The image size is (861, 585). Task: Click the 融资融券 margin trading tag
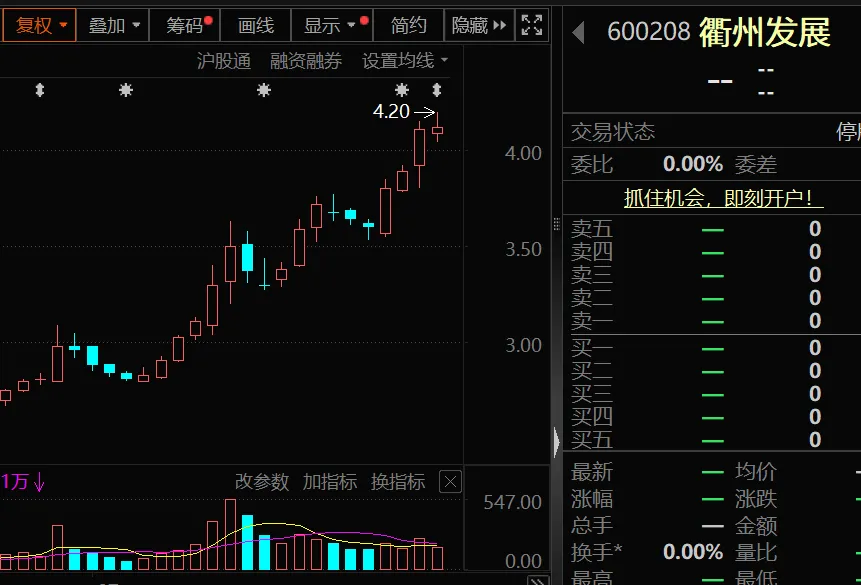(306, 61)
